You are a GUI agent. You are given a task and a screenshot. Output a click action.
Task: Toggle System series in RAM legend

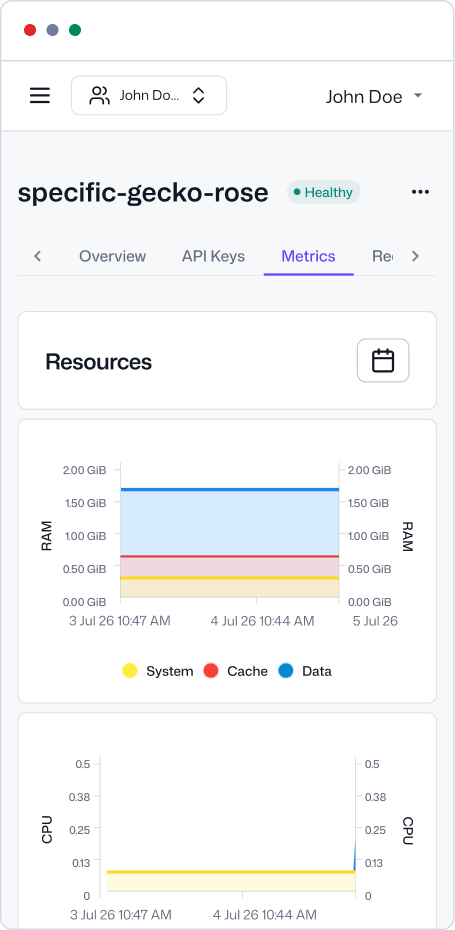pyautogui.click(x=158, y=671)
